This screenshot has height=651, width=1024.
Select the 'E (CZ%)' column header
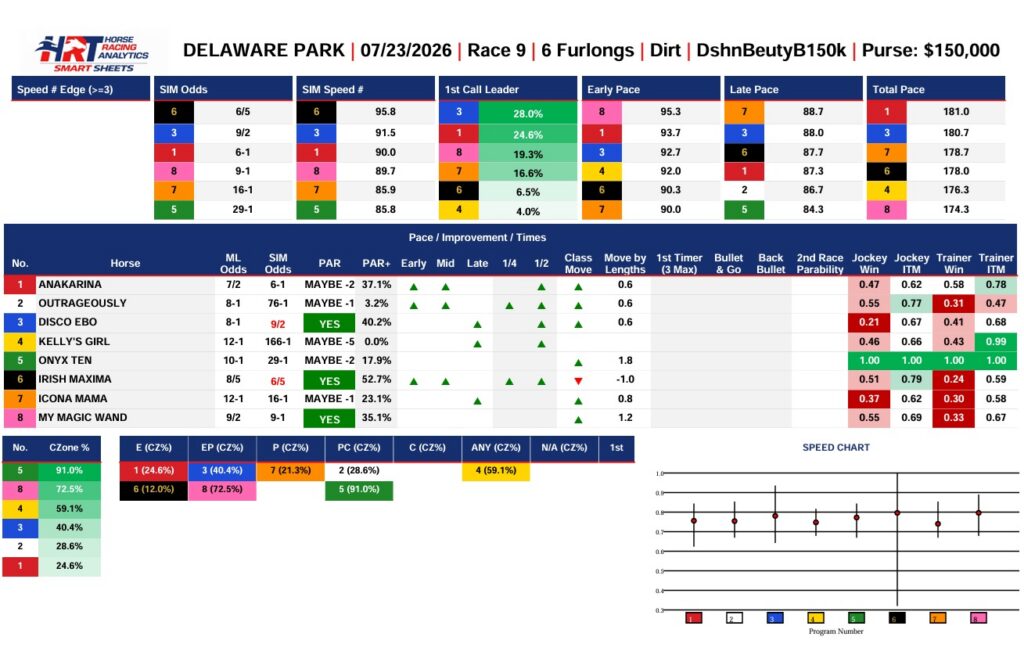153,448
